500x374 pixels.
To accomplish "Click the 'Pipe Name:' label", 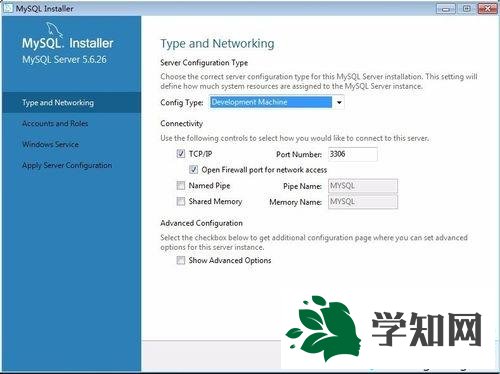I will [x=302, y=186].
